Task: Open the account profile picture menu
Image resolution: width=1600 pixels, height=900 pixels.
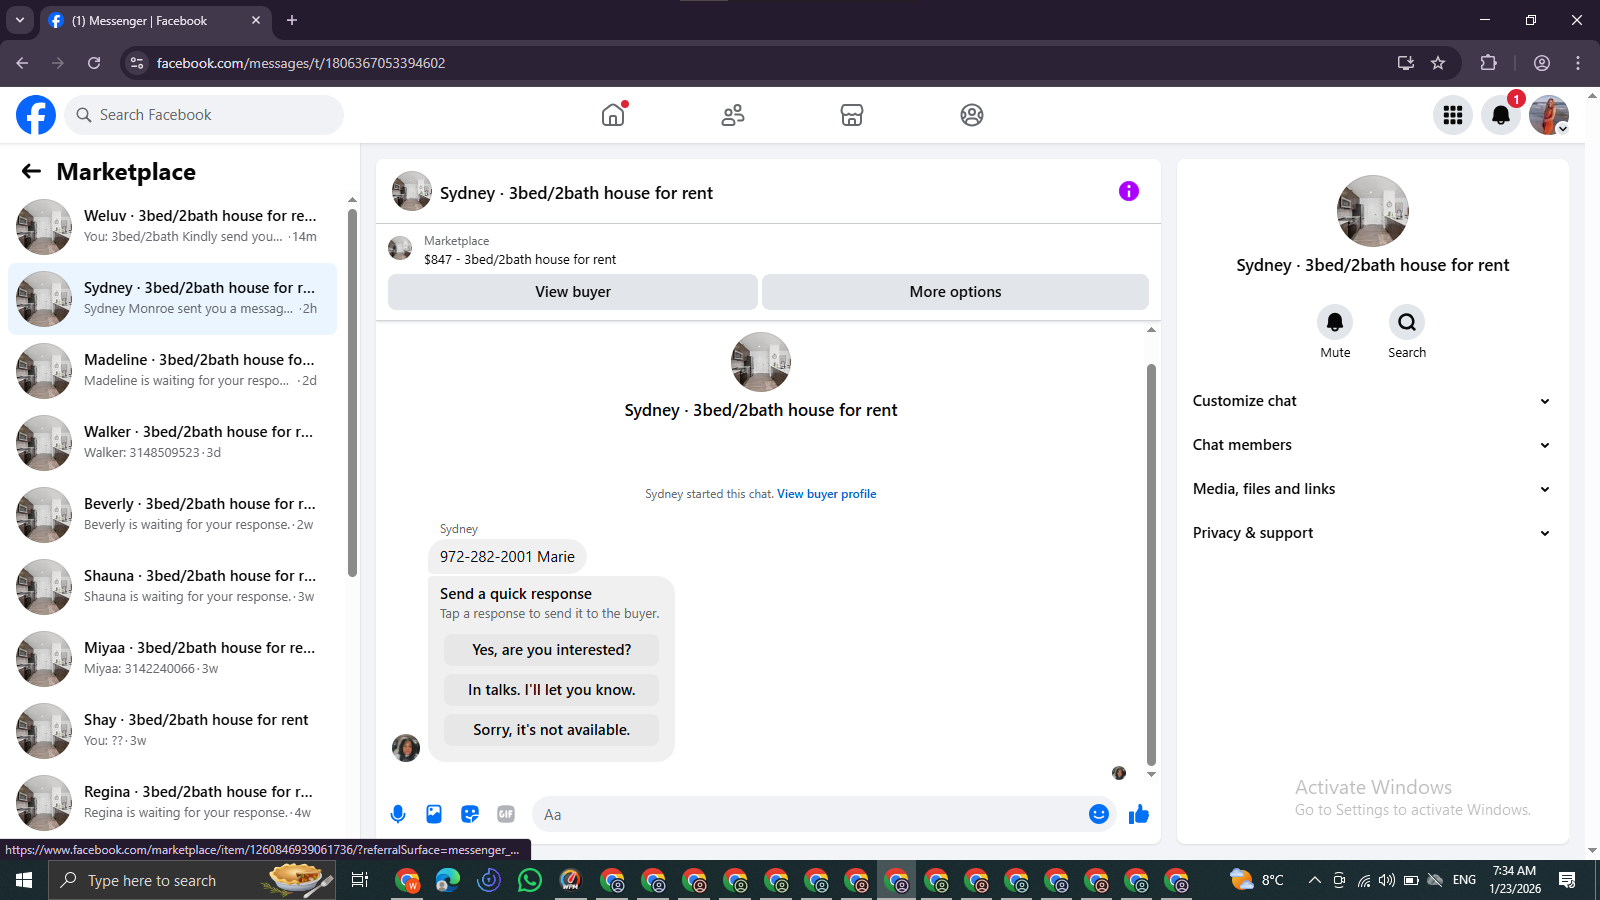Action: [x=1549, y=115]
